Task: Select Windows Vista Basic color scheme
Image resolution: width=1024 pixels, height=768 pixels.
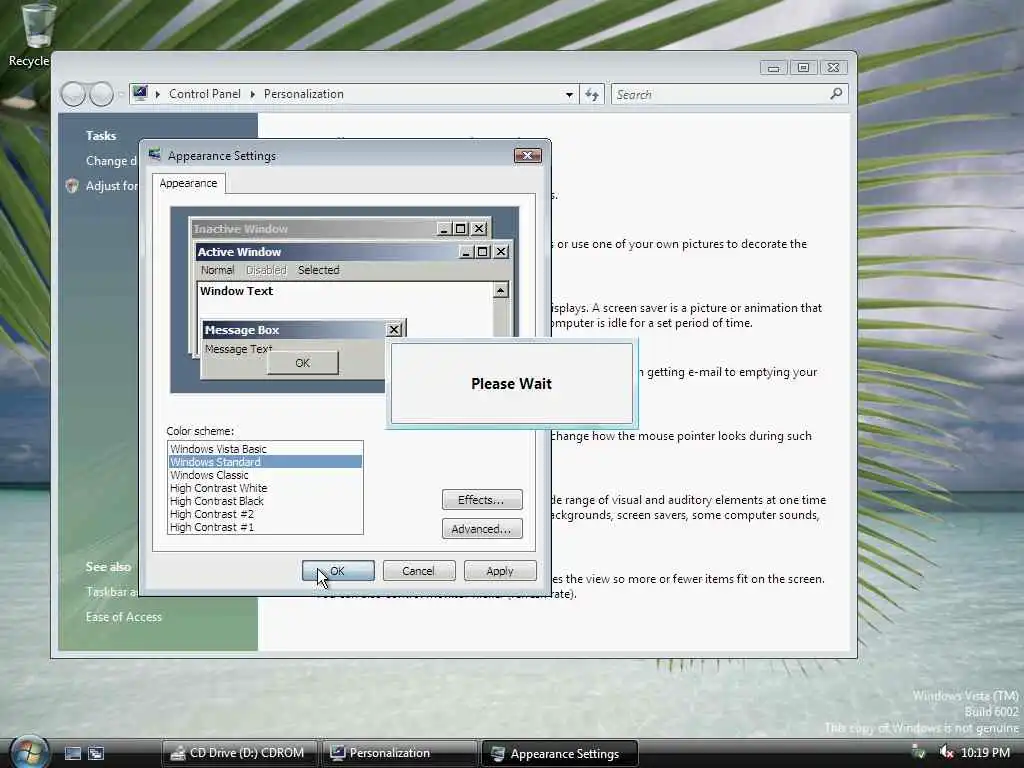Action: [264, 449]
